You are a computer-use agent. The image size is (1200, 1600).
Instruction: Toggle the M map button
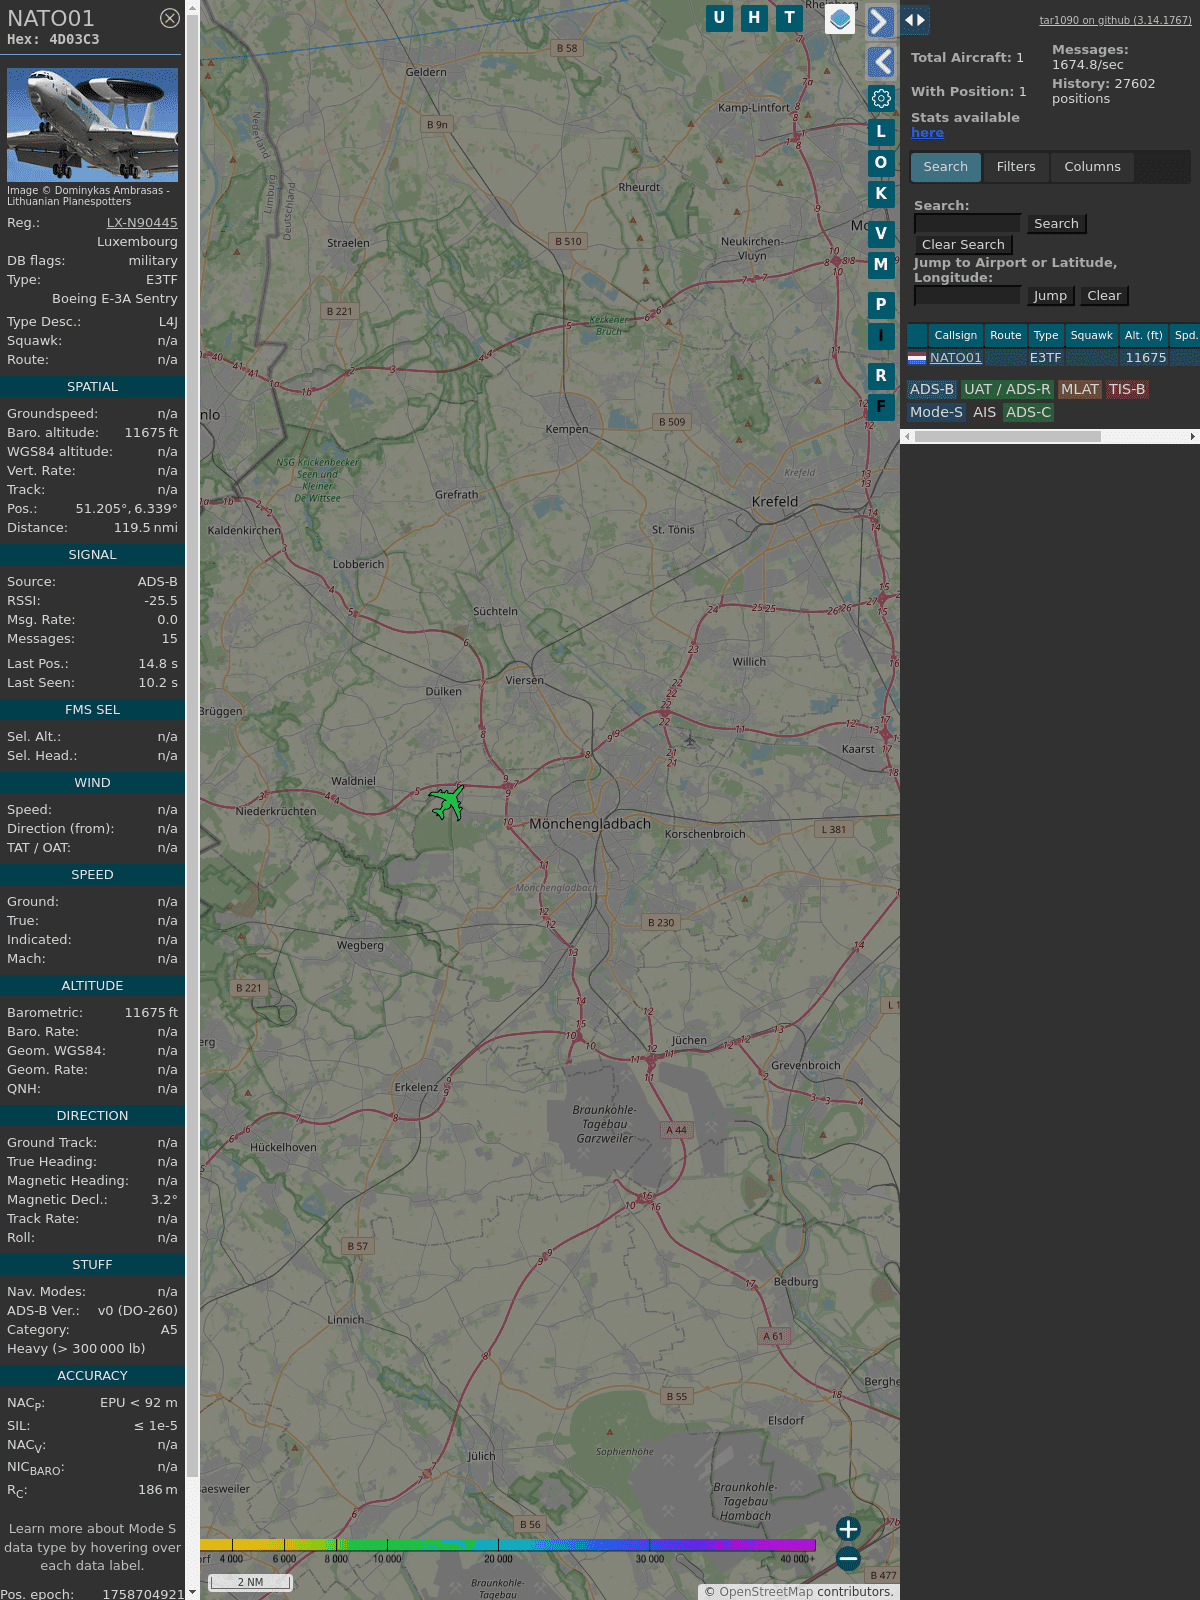point(881,265)
